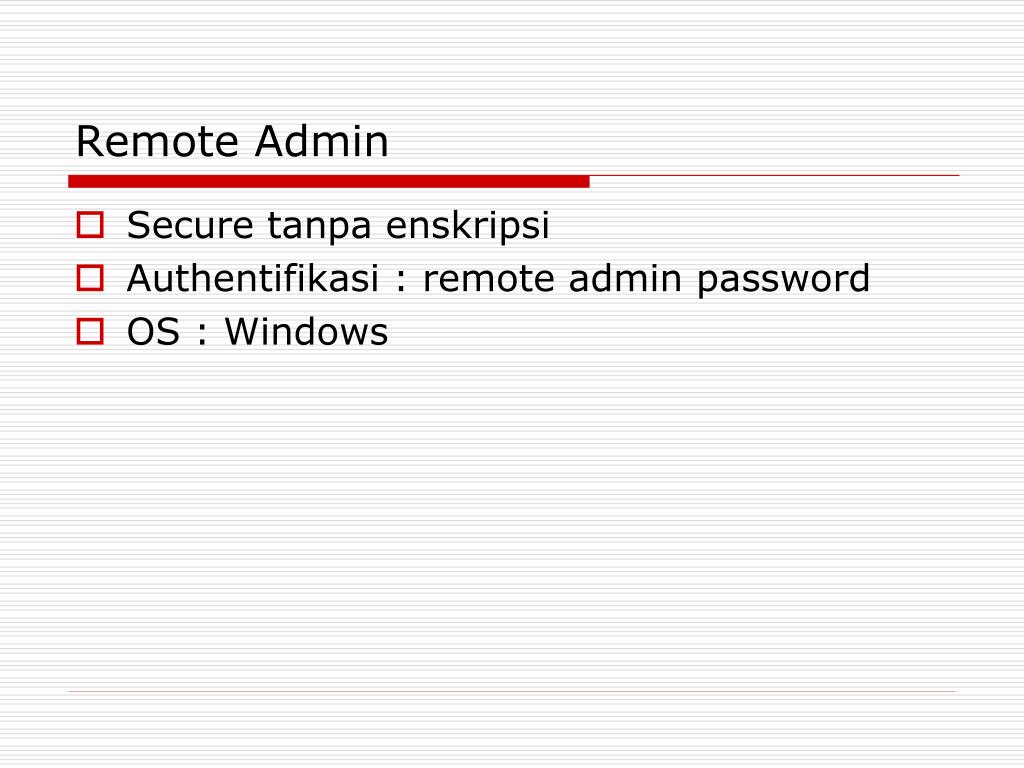This screenshot has height=768, width=1024.
Task: Select the thick red bar under the title
Action: pos(328,182)
